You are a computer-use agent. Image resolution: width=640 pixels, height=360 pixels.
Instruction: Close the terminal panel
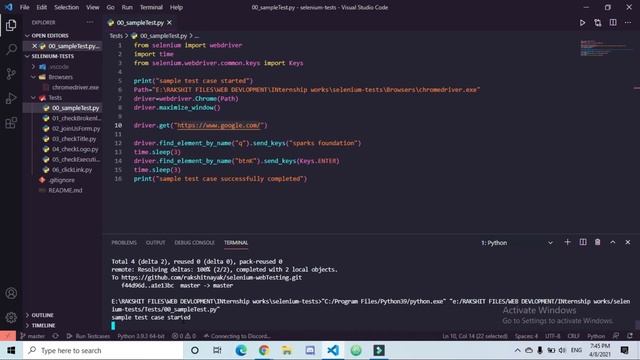click(628, 242)
